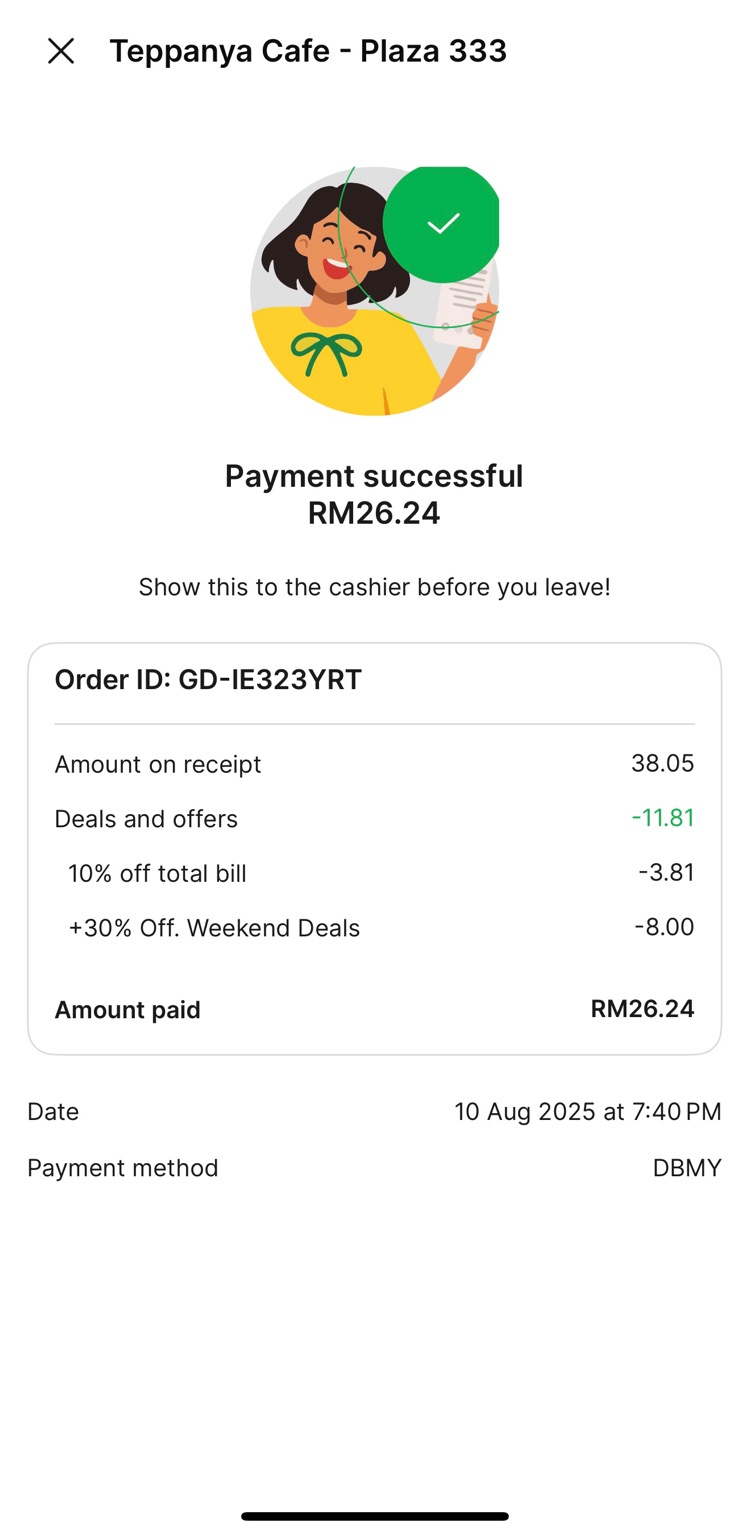This screenshot has height=1534, width=750.
Task: Tap the 10% off total bill deal
Action: [x=157, y=874]
